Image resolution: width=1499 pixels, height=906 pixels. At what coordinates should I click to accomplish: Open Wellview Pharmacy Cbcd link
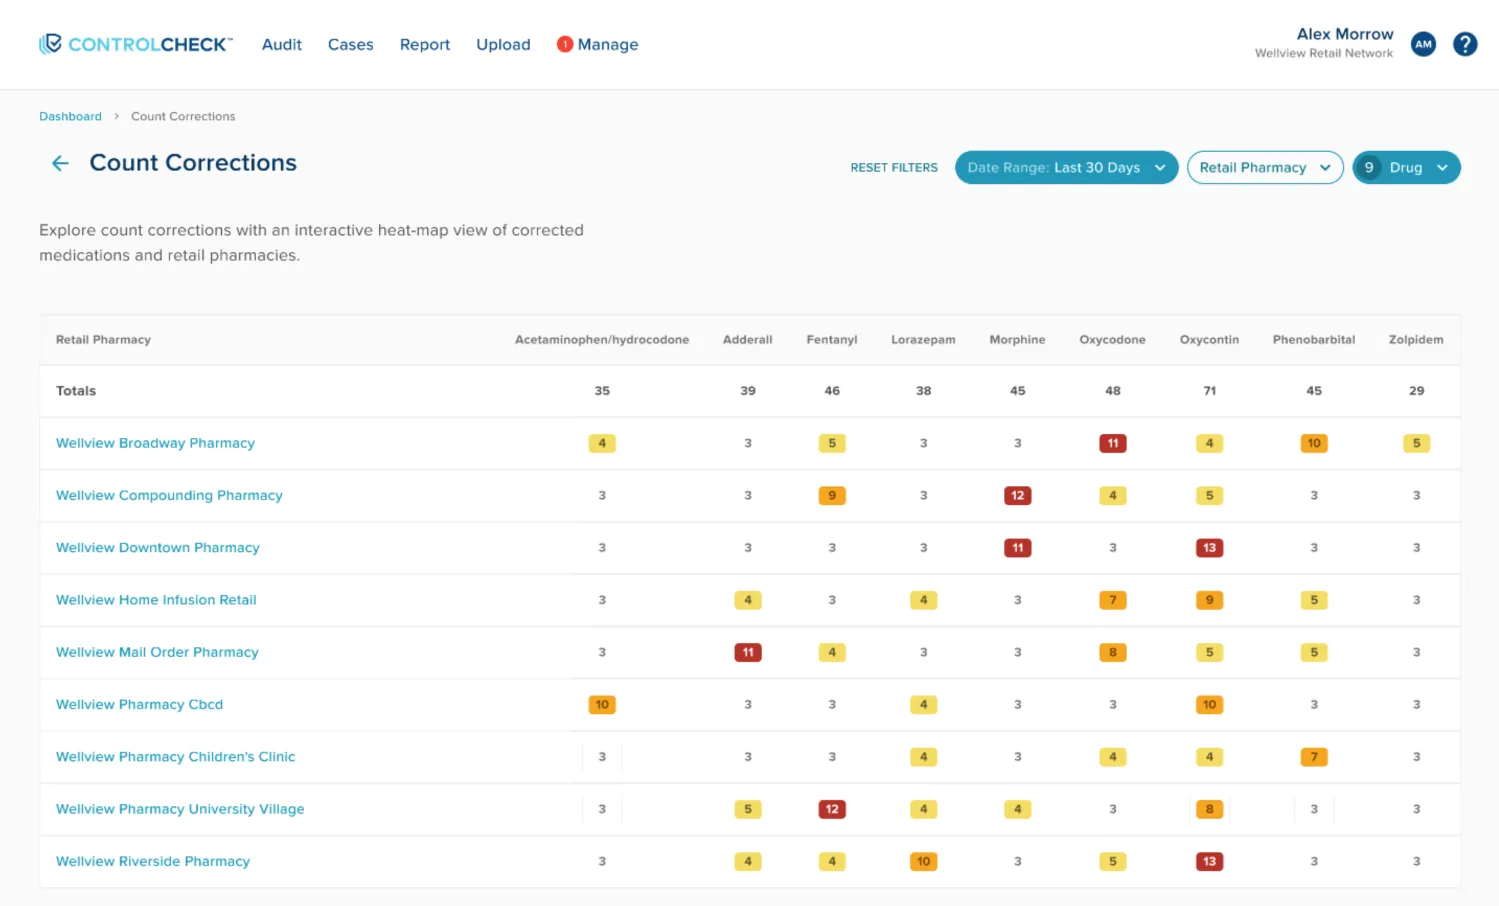tap(139, 704)
